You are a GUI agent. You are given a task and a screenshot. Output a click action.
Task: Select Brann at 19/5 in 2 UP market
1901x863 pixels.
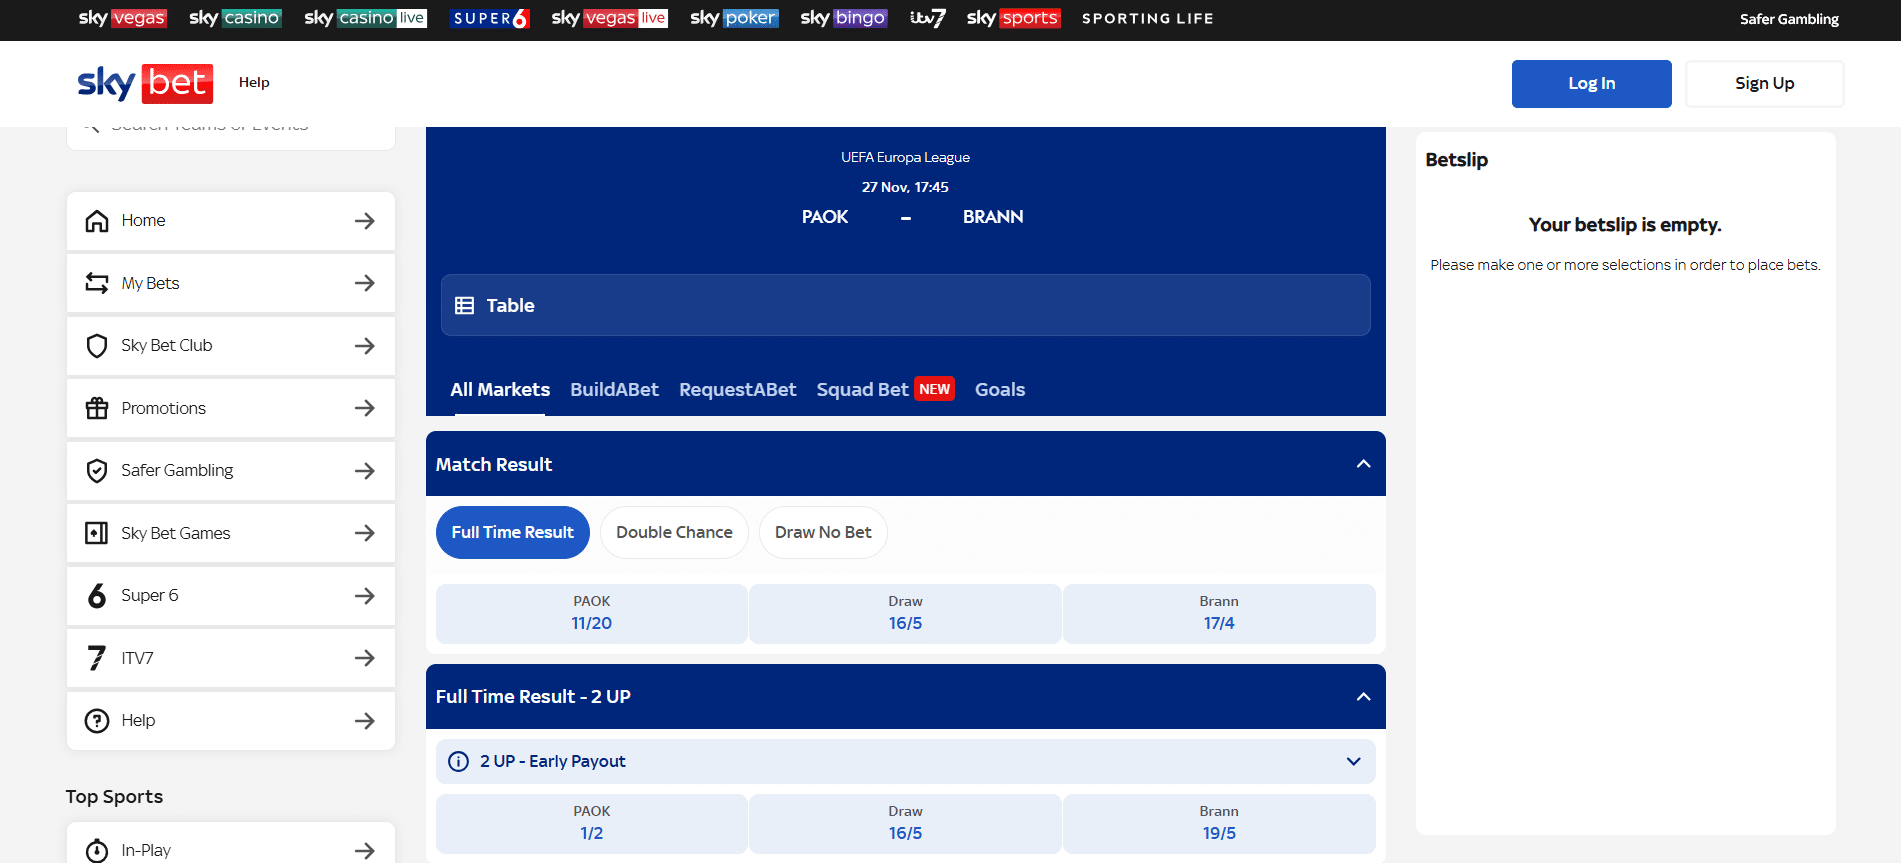[1219, 824]
